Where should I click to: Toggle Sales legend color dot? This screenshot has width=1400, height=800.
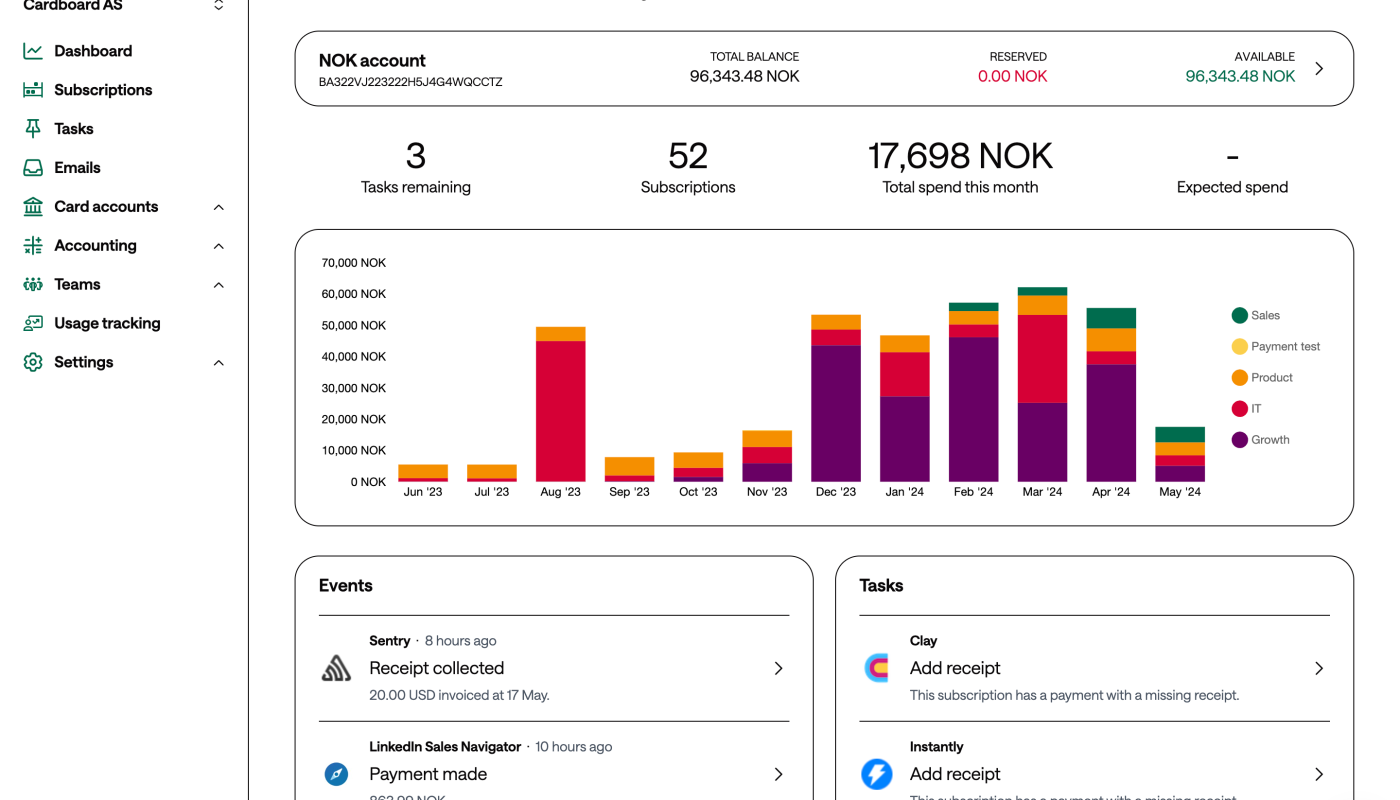point(1240,315)
